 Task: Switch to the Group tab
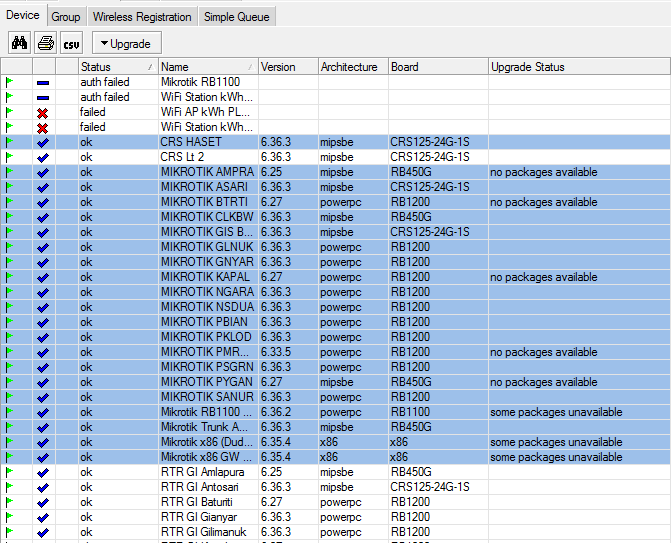tap(66, 17)
